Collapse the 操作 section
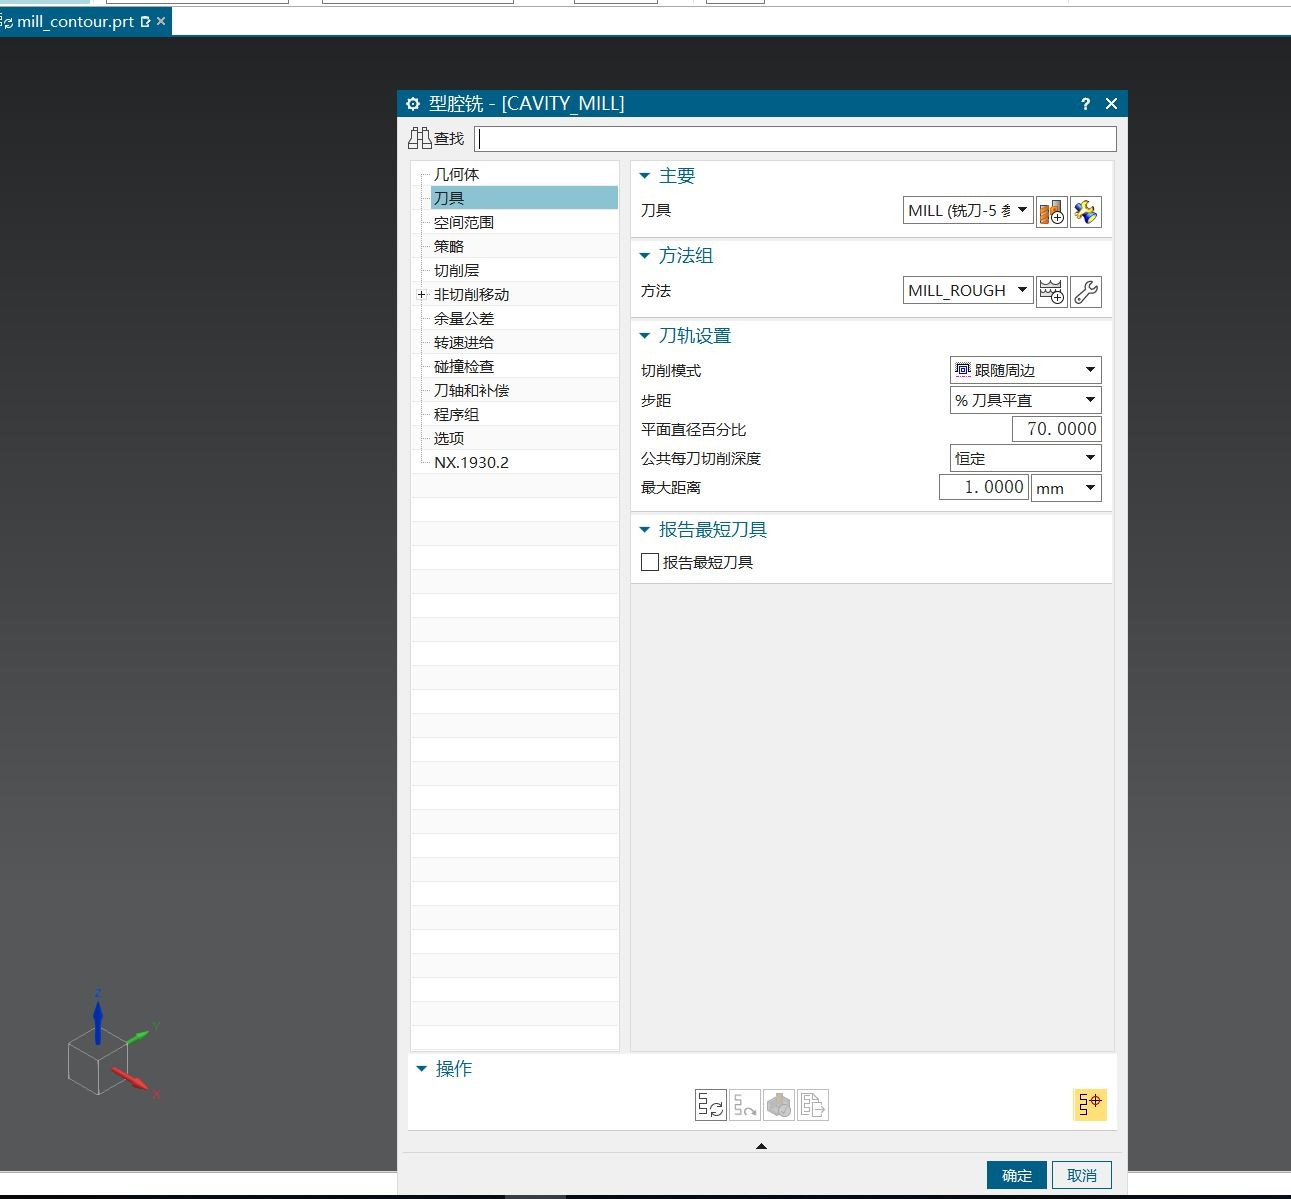 (422, 1069)
